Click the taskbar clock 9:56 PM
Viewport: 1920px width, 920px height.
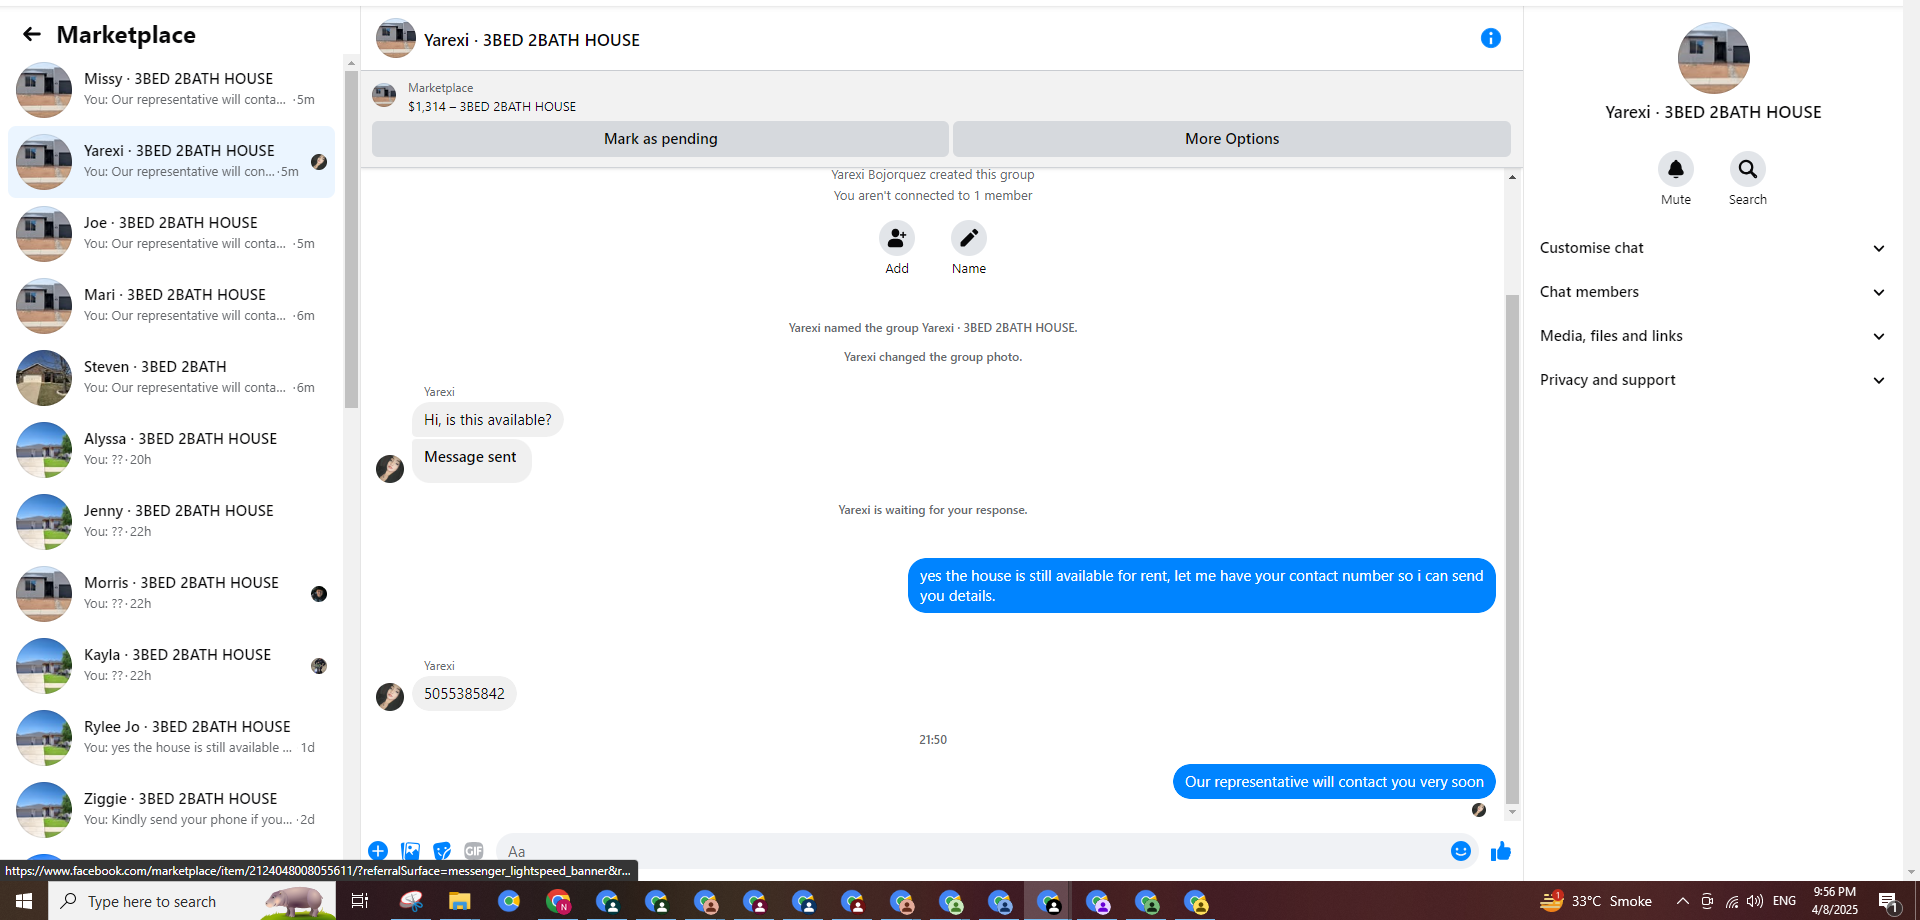pyautogui.click(x=1834, y=901)
